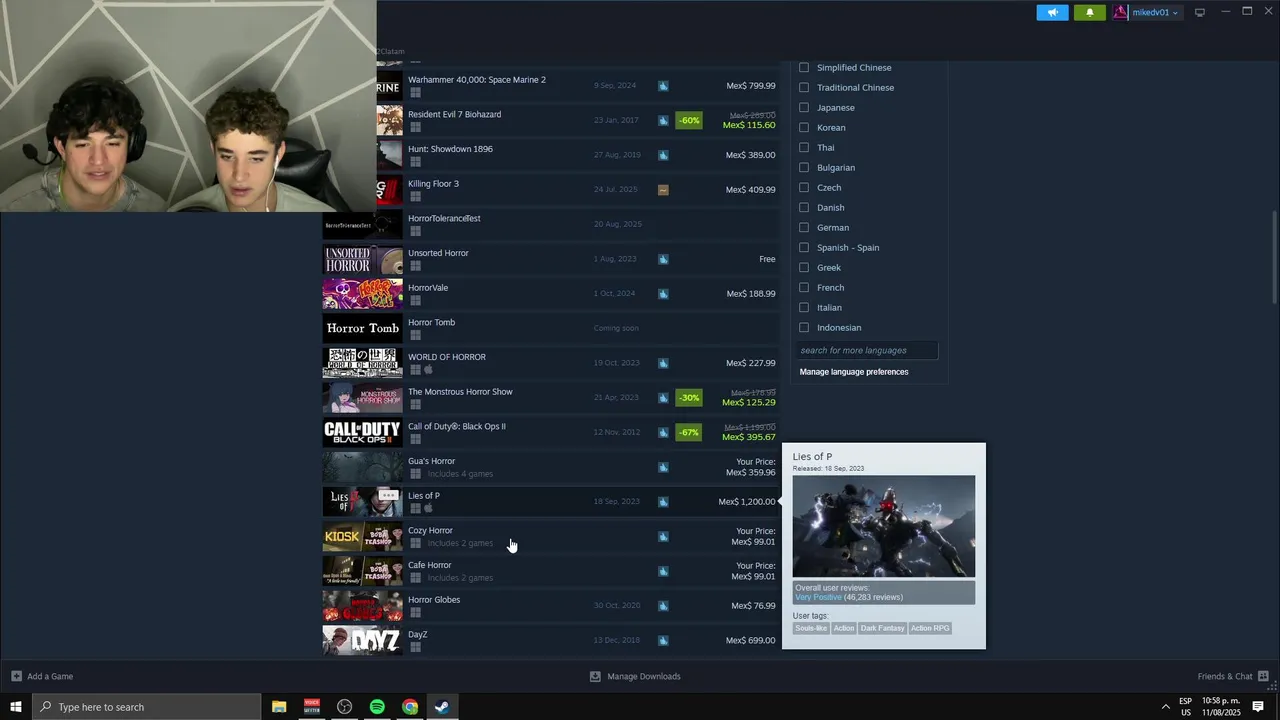The height and width of the screenshot is (720, 1280).
Task: Enable the Italian language filter
Action: point(804,307)
